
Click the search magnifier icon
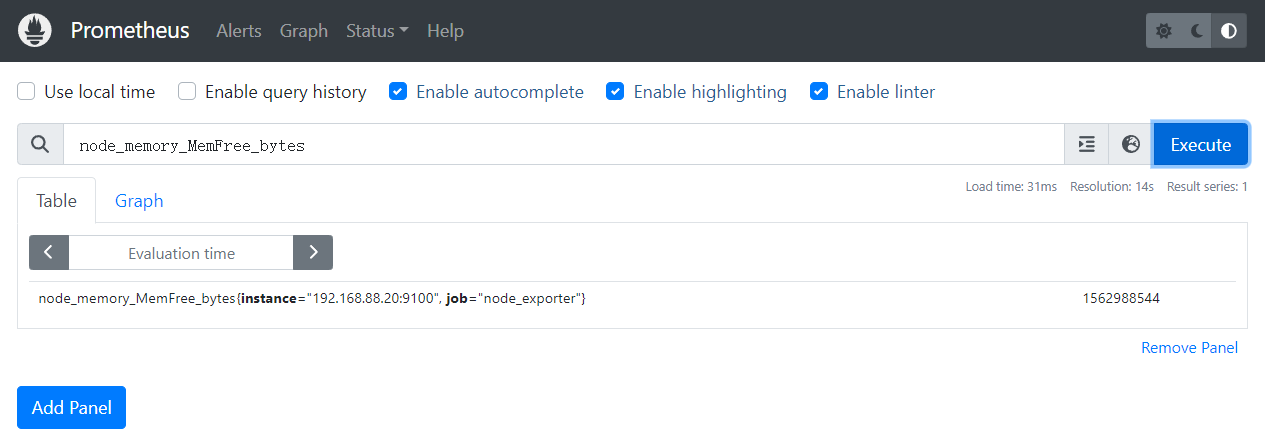pyautogui.click(x=40, y=144)
